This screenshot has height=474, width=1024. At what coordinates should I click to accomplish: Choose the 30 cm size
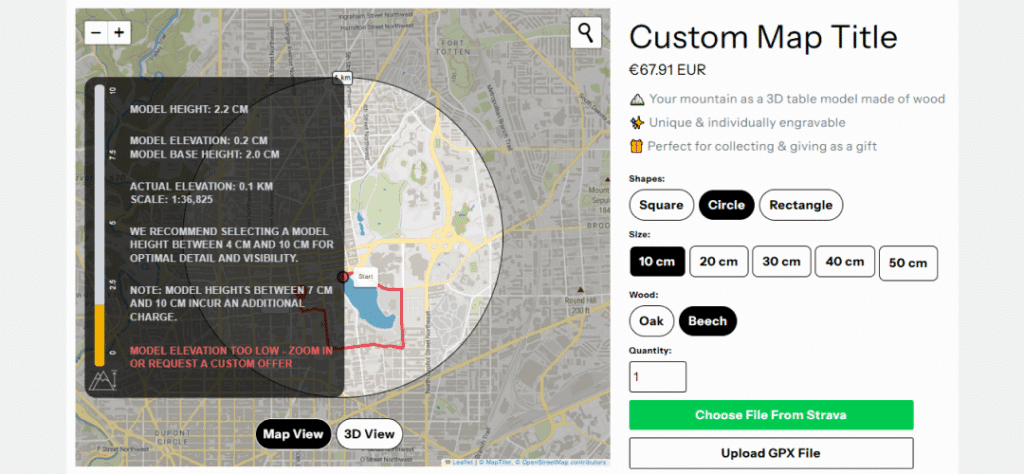click(x=781, y=261)
